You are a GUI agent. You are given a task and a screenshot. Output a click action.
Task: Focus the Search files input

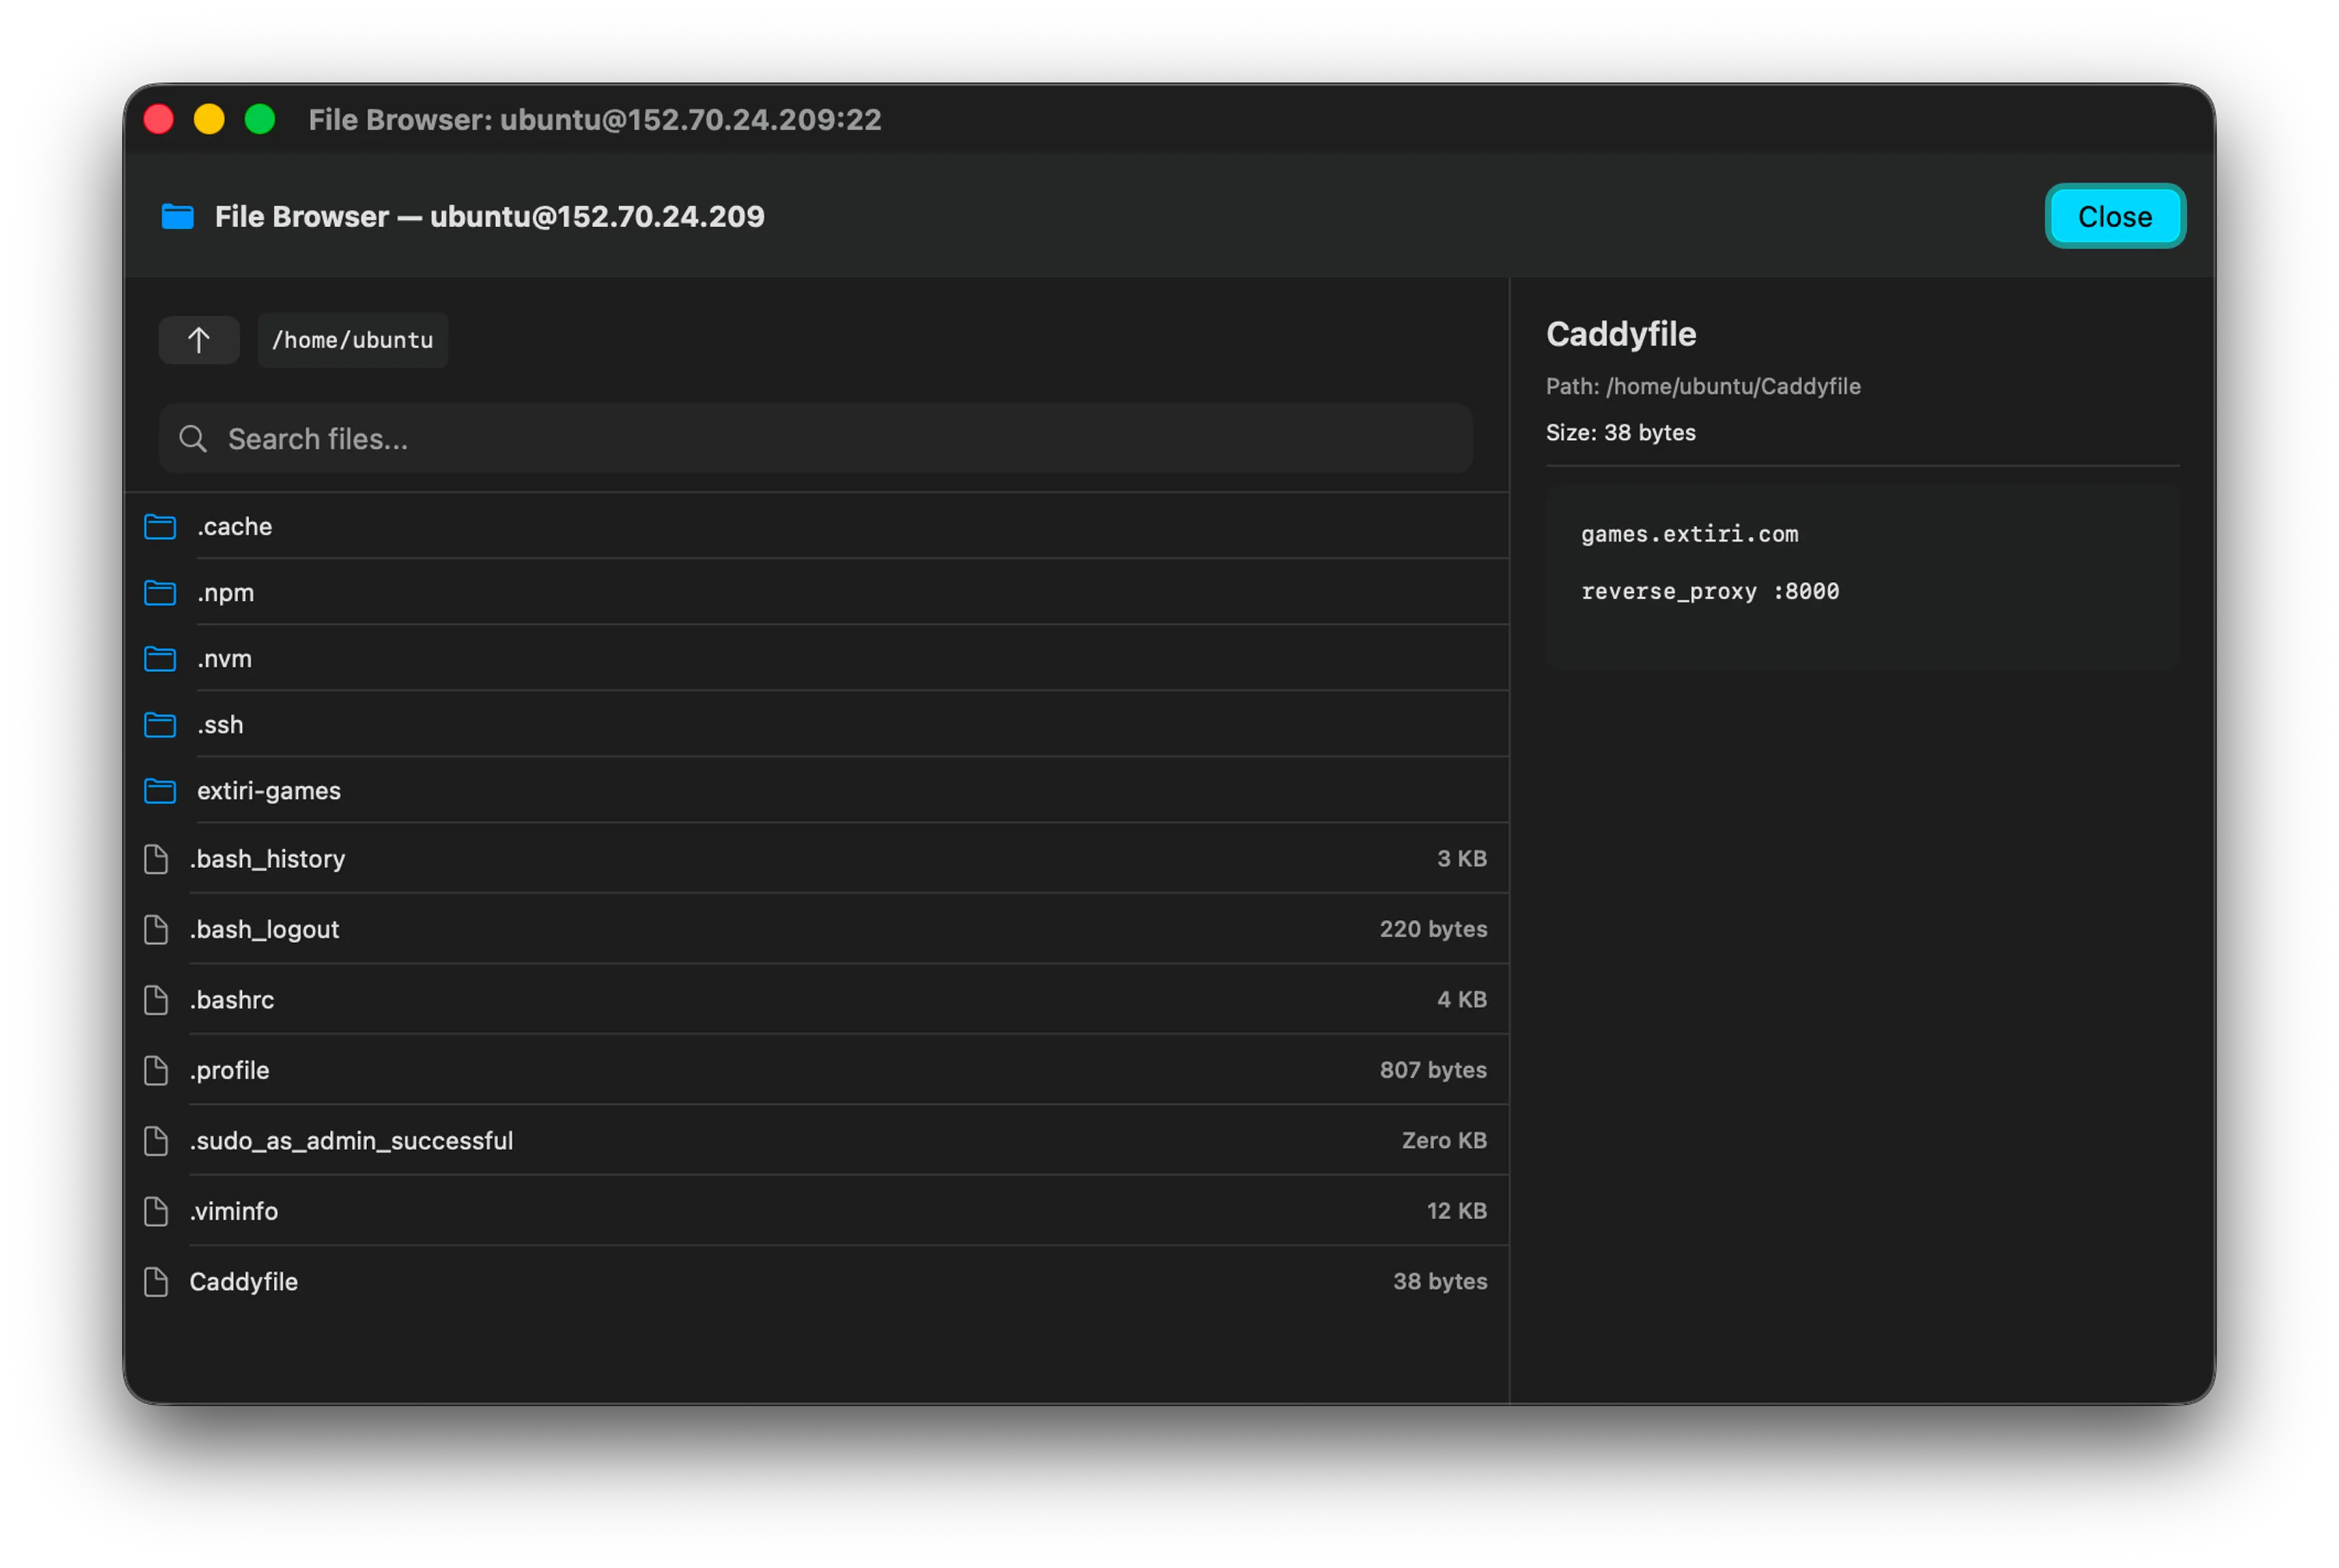(x=815, y=439)
